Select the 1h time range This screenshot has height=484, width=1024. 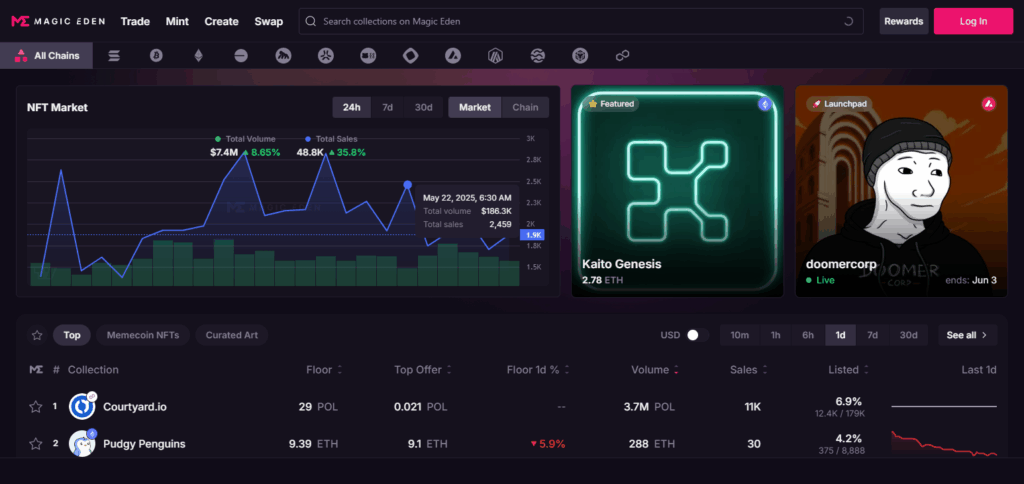pyautogui.click(x=776, y=335)
